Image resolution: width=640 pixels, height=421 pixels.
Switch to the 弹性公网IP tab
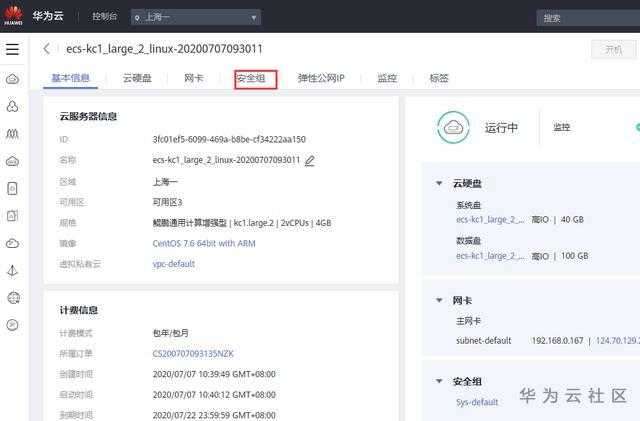[x=321, y=78]
